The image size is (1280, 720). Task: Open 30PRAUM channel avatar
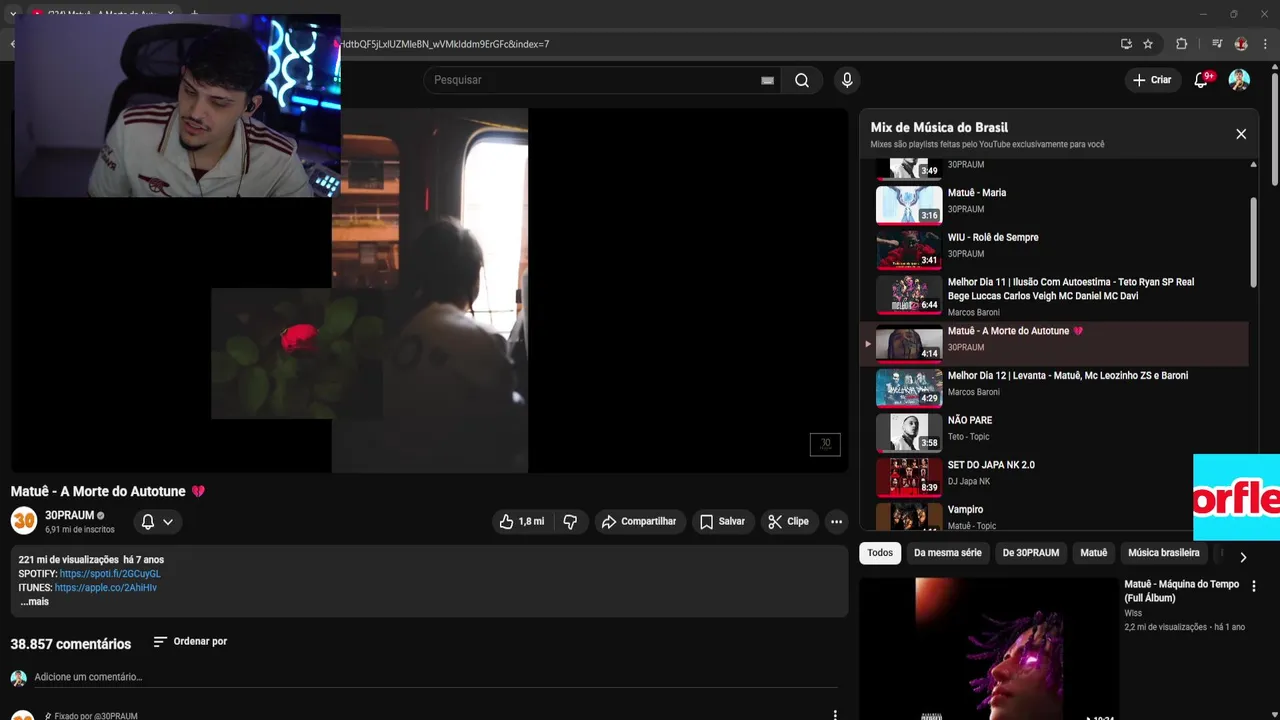(24, 521)
